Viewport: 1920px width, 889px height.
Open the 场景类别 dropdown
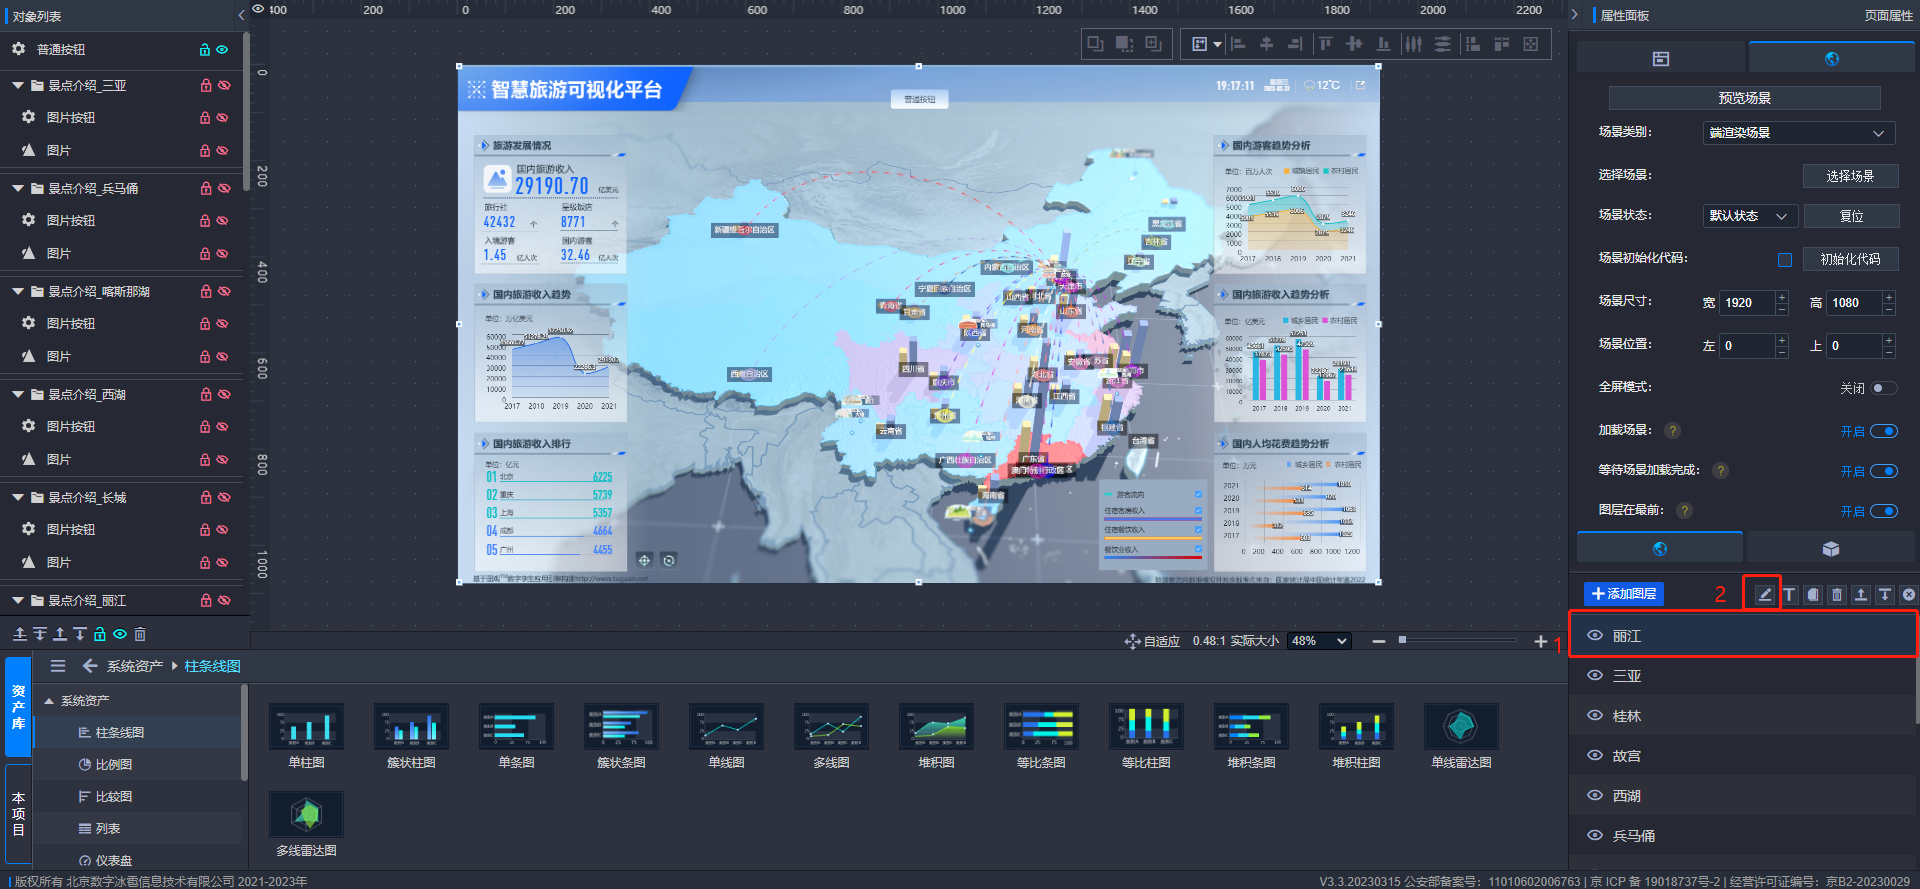pos(1797,133)
